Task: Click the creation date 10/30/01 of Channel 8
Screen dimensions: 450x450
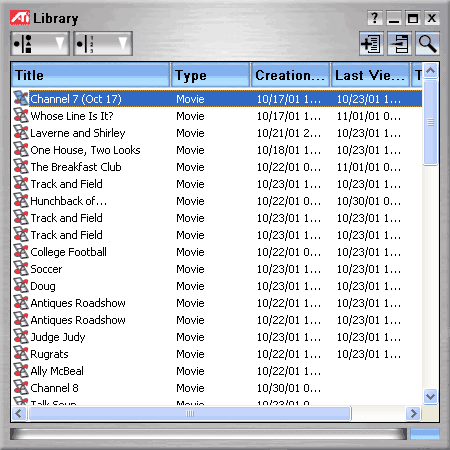Action: (x=289, y=388)
